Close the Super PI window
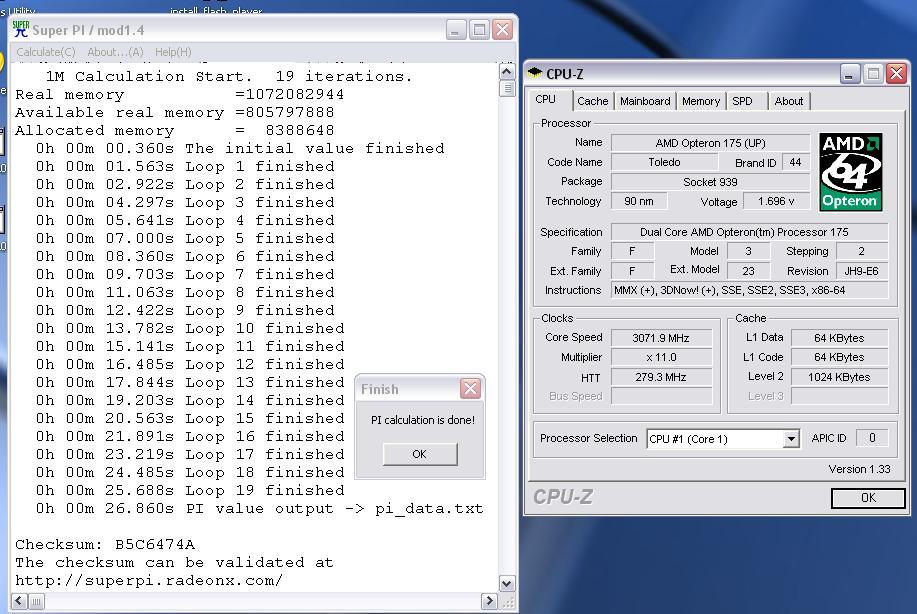Screen dimensions: 917x614 click(502, 29)
